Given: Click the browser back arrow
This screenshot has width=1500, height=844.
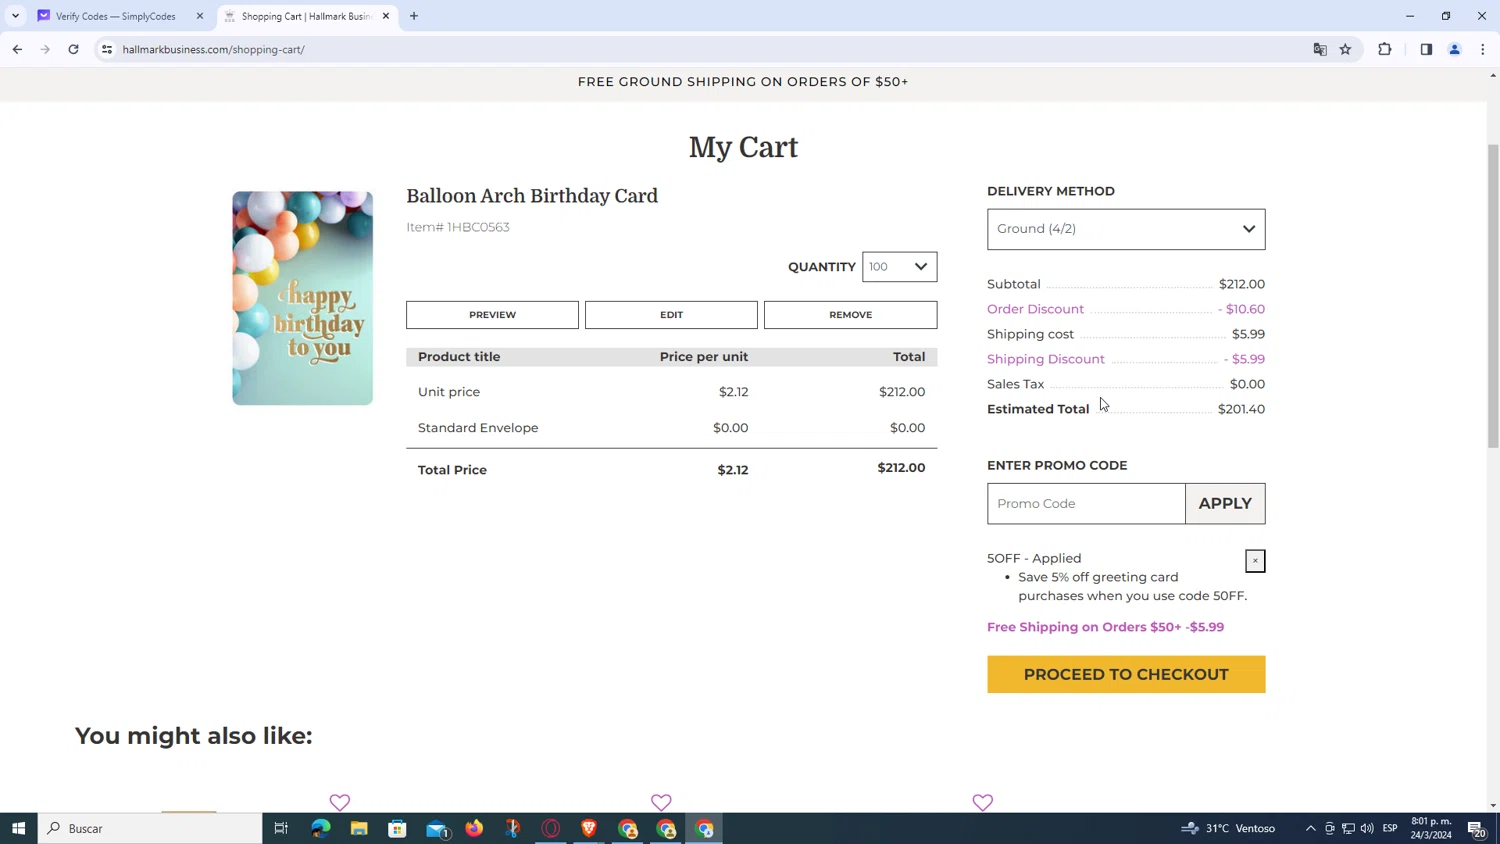Looking at the screenshot, I should tap(17, 49).
